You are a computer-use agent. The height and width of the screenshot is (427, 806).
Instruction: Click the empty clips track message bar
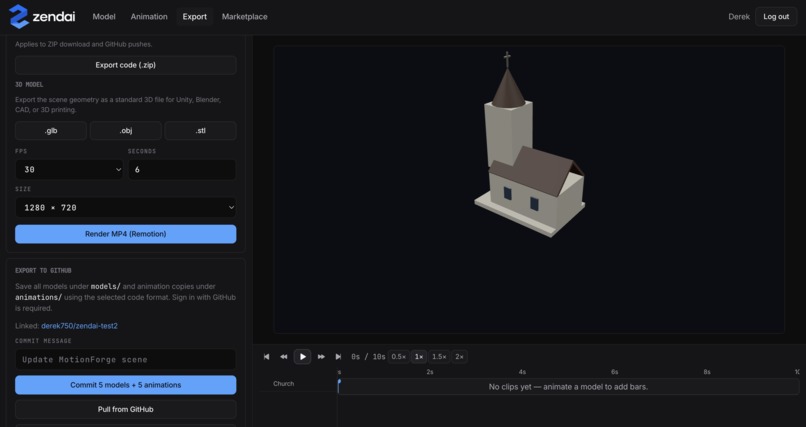click(x=568, y=386)
